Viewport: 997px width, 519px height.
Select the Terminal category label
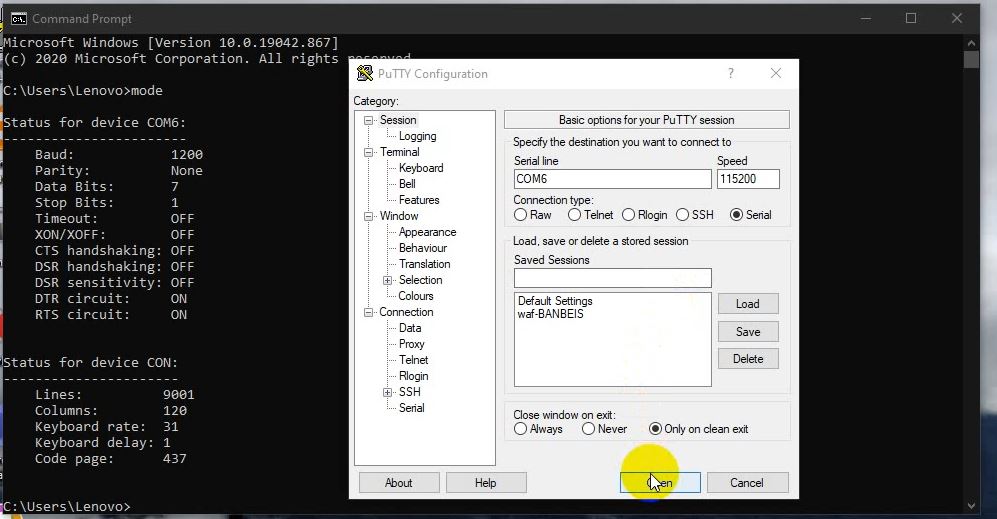[x=399, y=152]
